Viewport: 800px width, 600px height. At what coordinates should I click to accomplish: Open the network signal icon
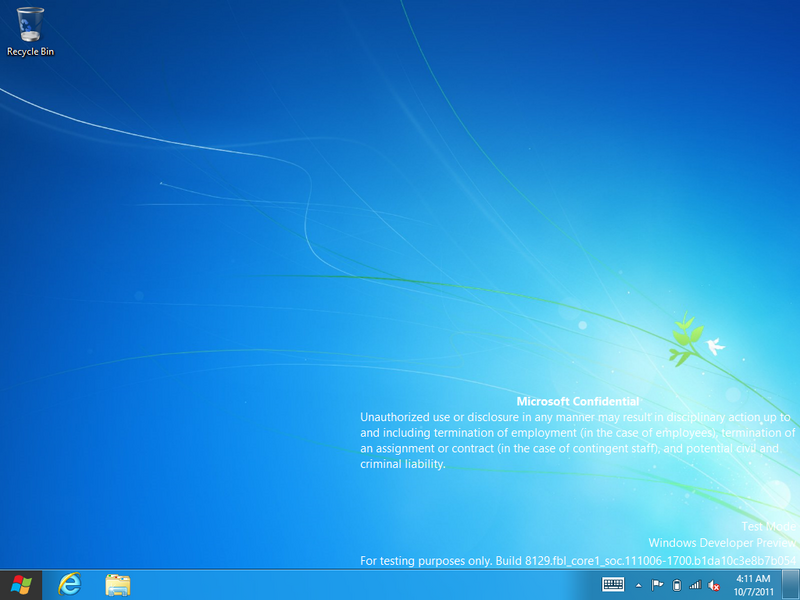click(x=695, y=585)
